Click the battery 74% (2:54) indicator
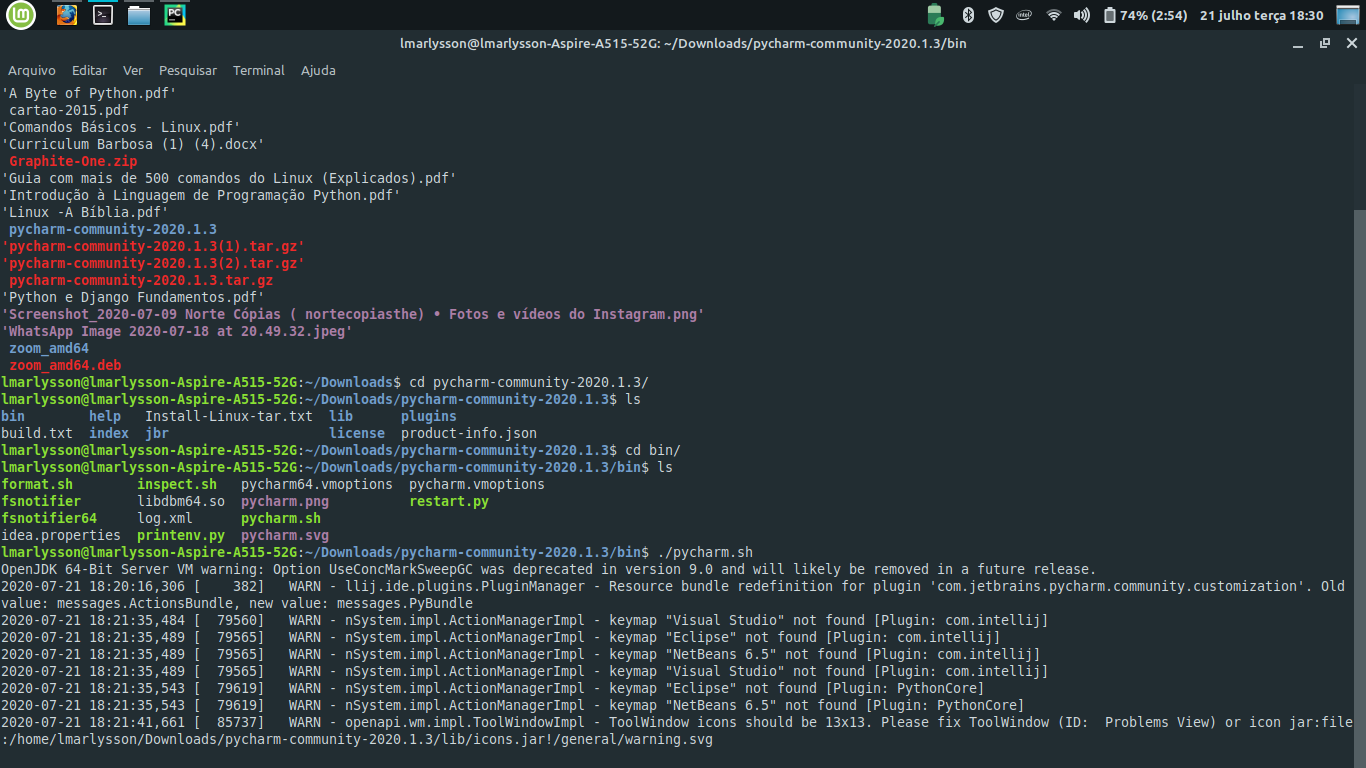The width and height of the screenshot is (1366, 768). 1144,15
